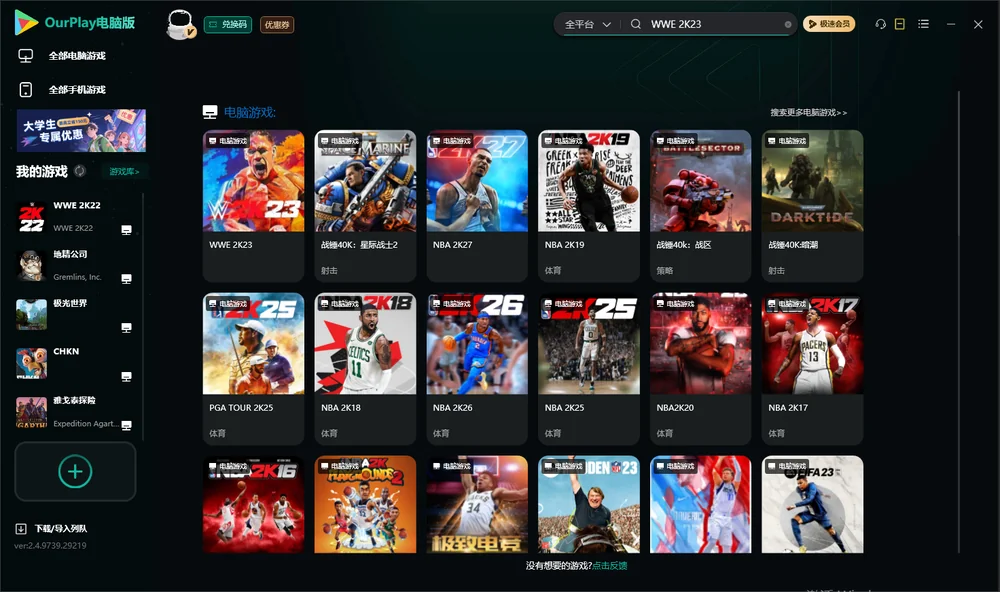The height and width of the screenshot is (592, 1000).
Task: Click the 点击反馈 feedback link
Action: (610, 565)
